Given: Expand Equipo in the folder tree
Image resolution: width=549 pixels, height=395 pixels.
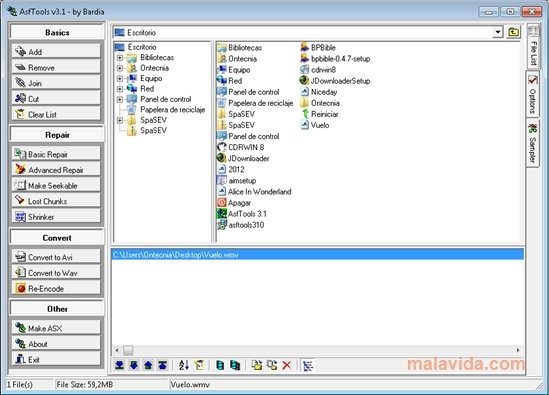Looking at the screenshot, I should coord(120,78).
